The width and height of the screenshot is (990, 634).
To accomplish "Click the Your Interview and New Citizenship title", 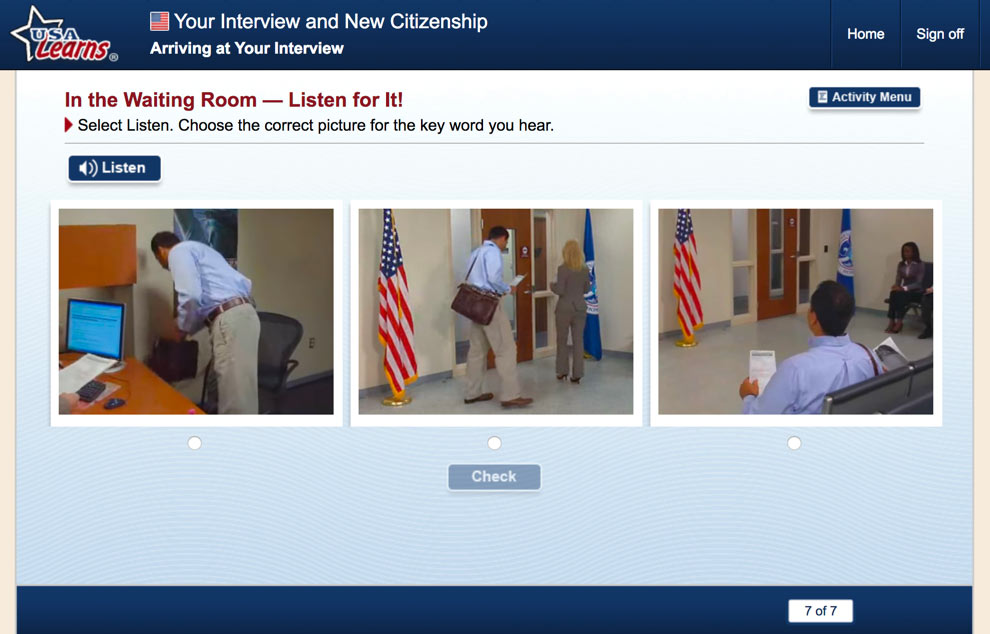I will click(330, 21).
